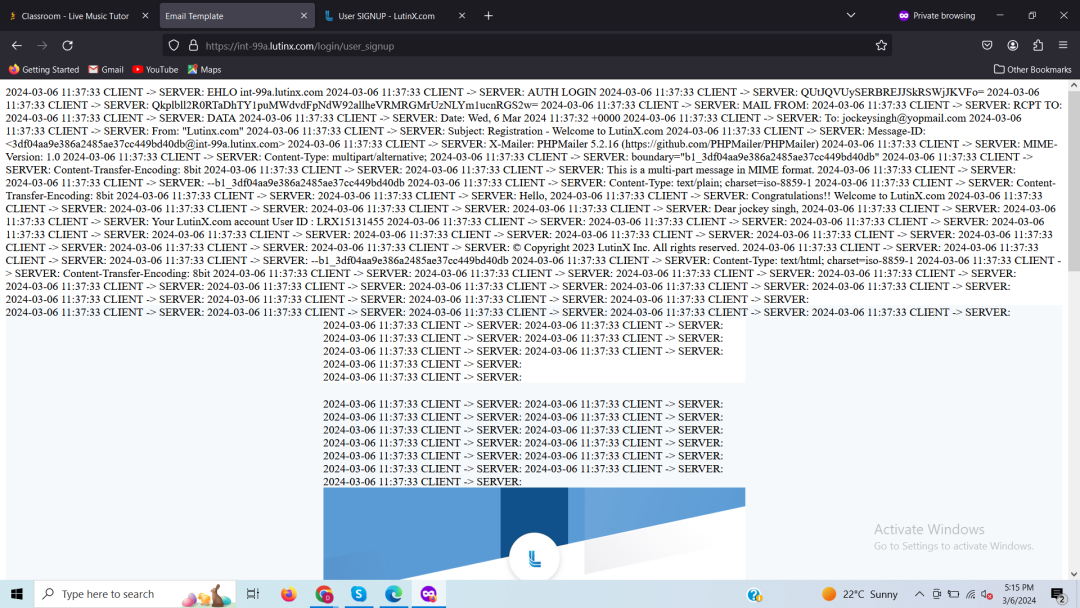Open a new browser tab
The height and width of the screenshot is (608, 1080).
pos(488,16)
